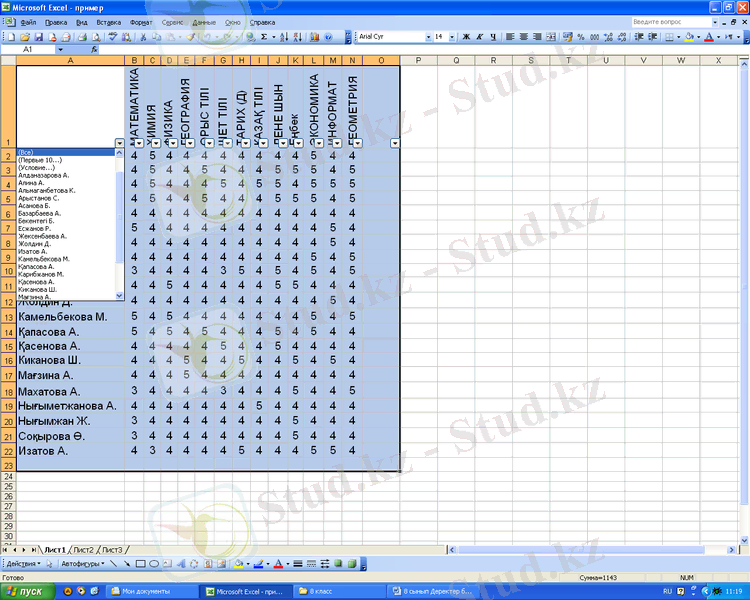Switch to the Лист2 sheet tab

pos(83,550)
